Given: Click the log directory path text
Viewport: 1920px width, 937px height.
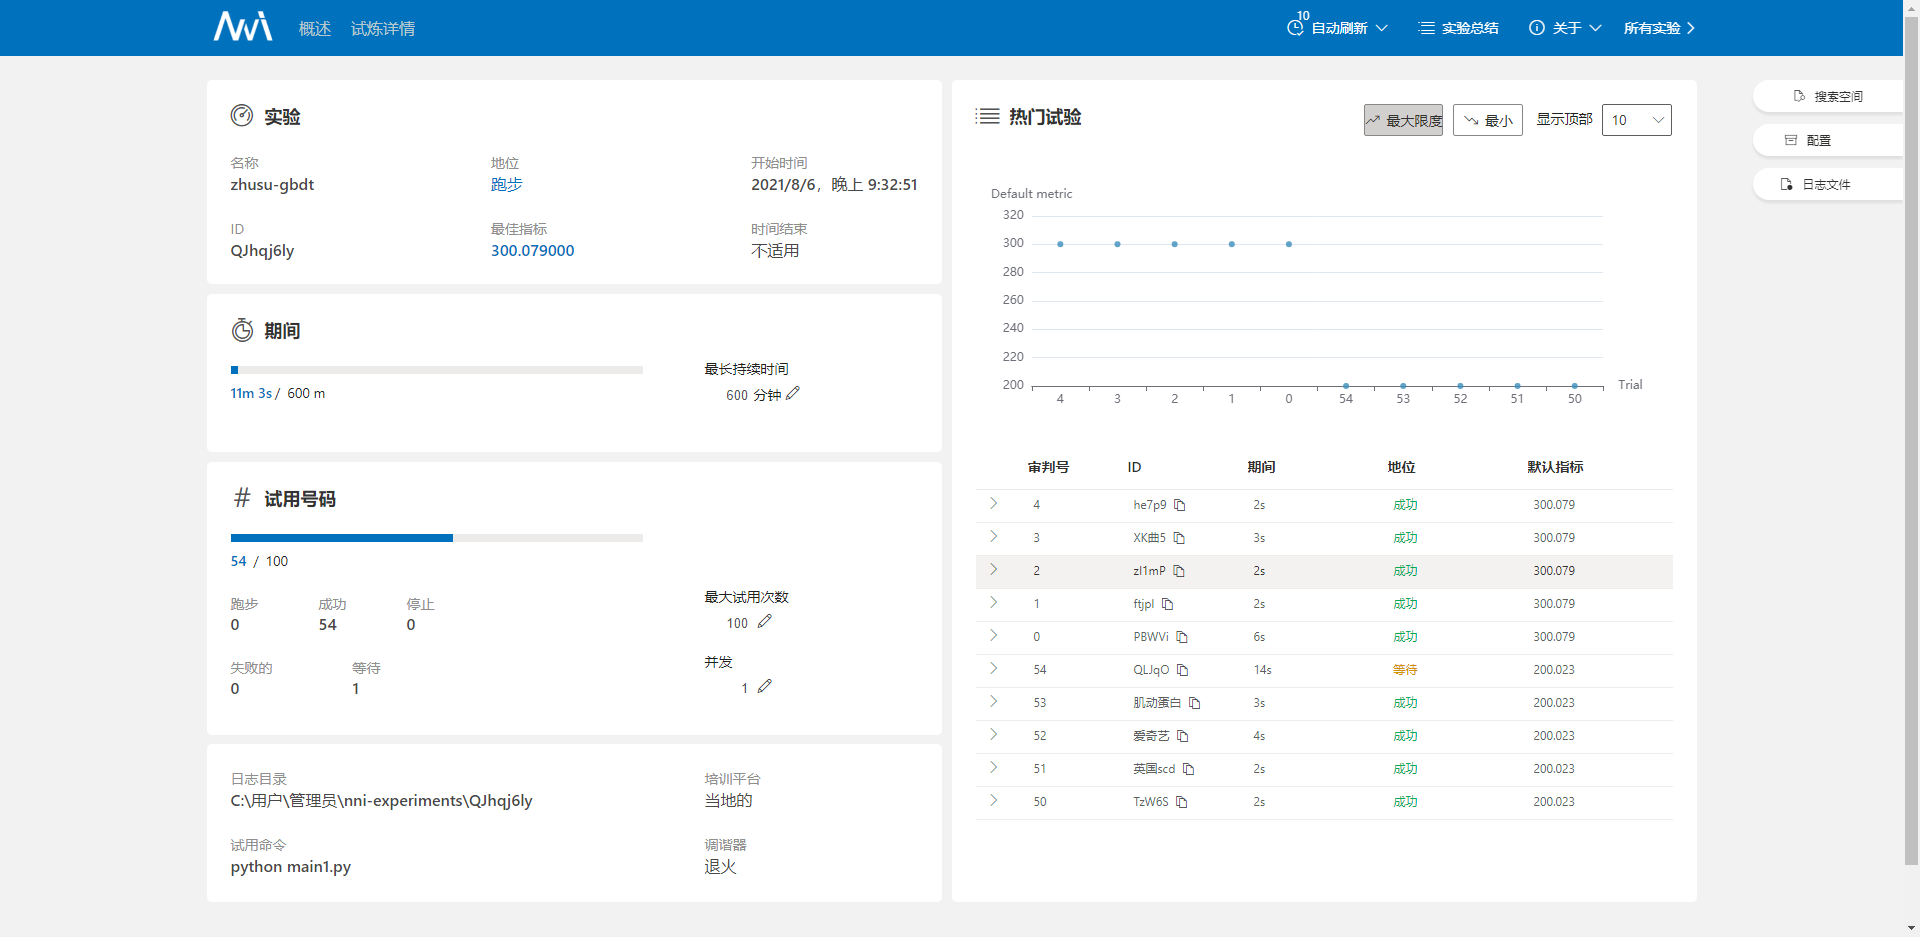Looking at the screenshot, I should point(381,801).
